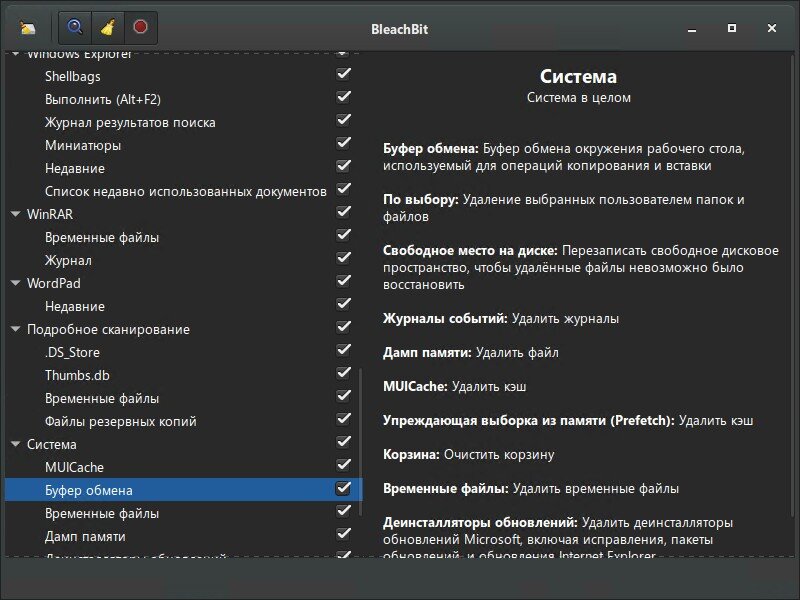This screenshot has height=600, width=800.
Task: Click the Preview magnifier icon
Action: (x=75, y=27)
